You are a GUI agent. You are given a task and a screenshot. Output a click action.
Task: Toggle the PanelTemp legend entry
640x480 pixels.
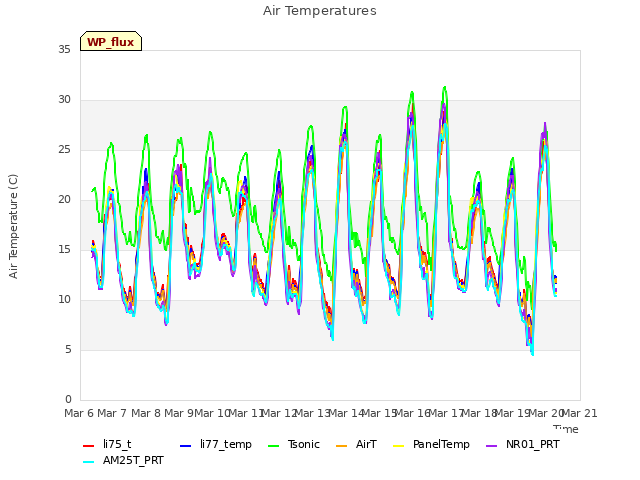tap(431, 444)
